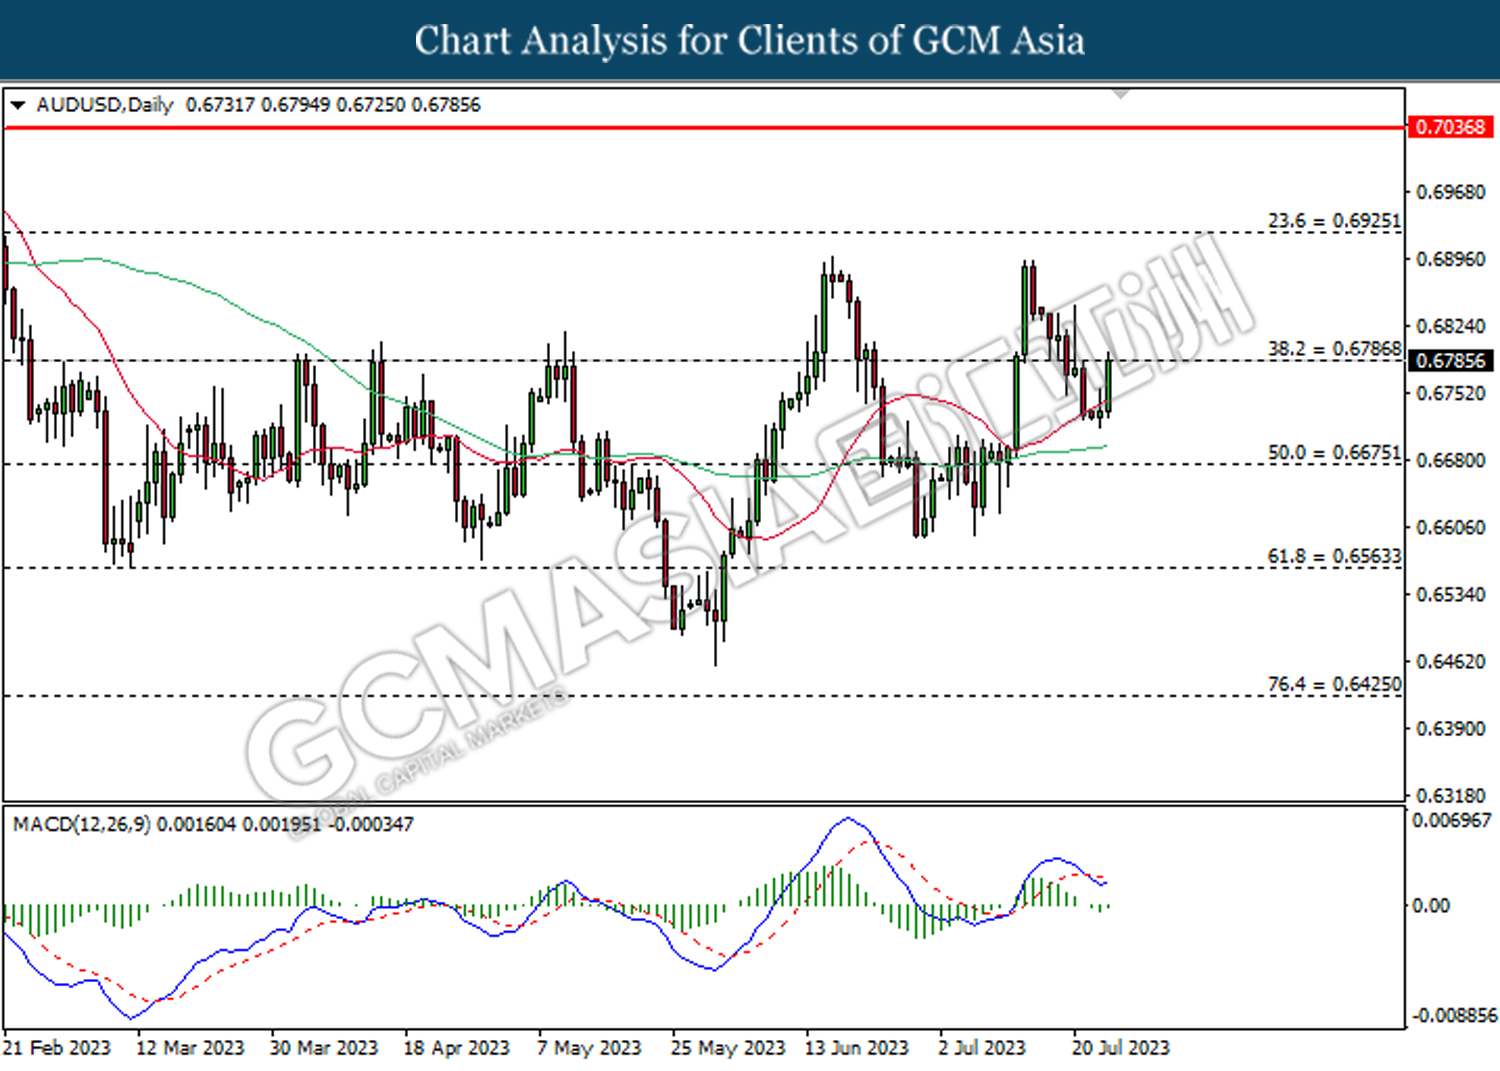This screenshot has width=1500, height=1071.
Task: Click the price axis value 0.63180
Action: coord(1451,795)
